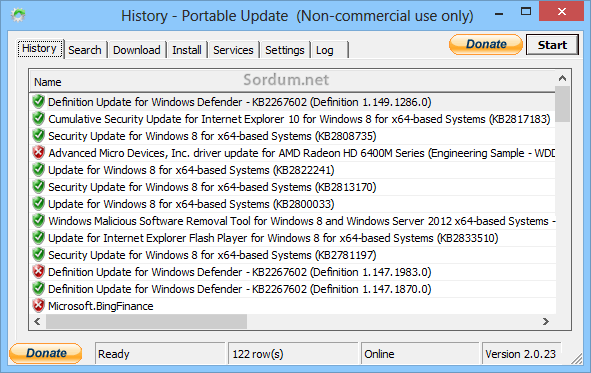Select Defender definition 1.149.1286.0 row text
Viewport: 591px width, 373px height.
240,102
